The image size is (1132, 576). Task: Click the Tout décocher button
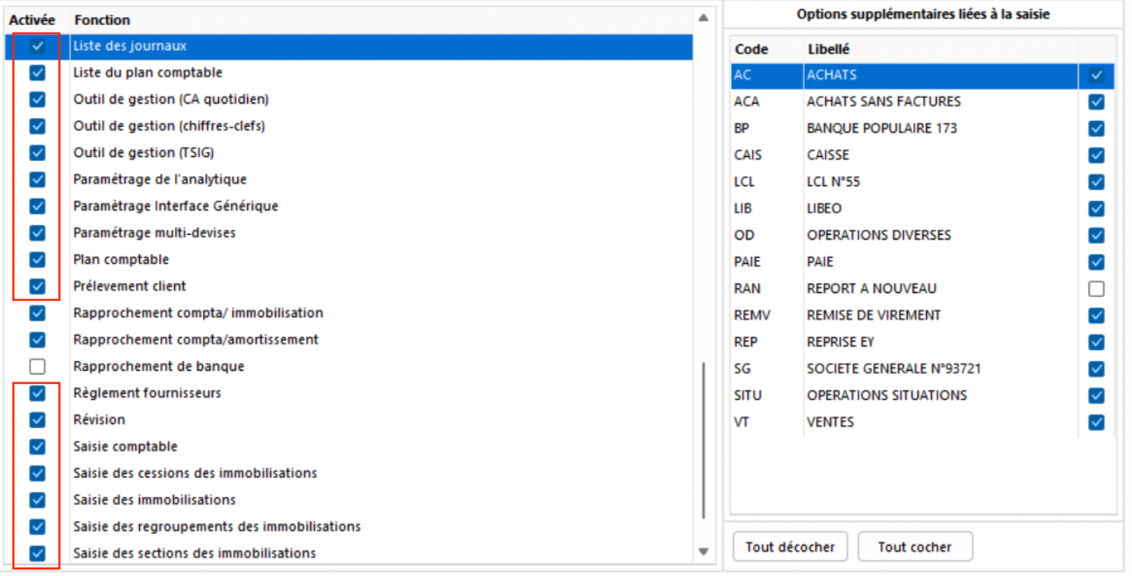pos(790,547)
